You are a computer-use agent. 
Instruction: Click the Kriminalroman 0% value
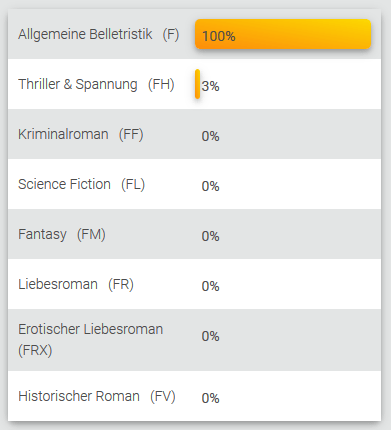(x=210, y=136)
